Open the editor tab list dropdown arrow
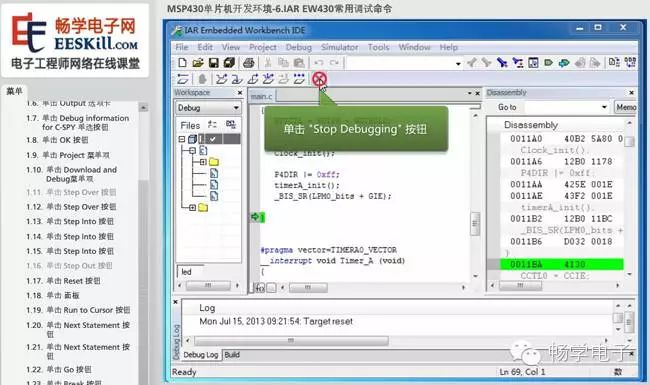The height and width of the screenshot is (385, 650). 469,93
